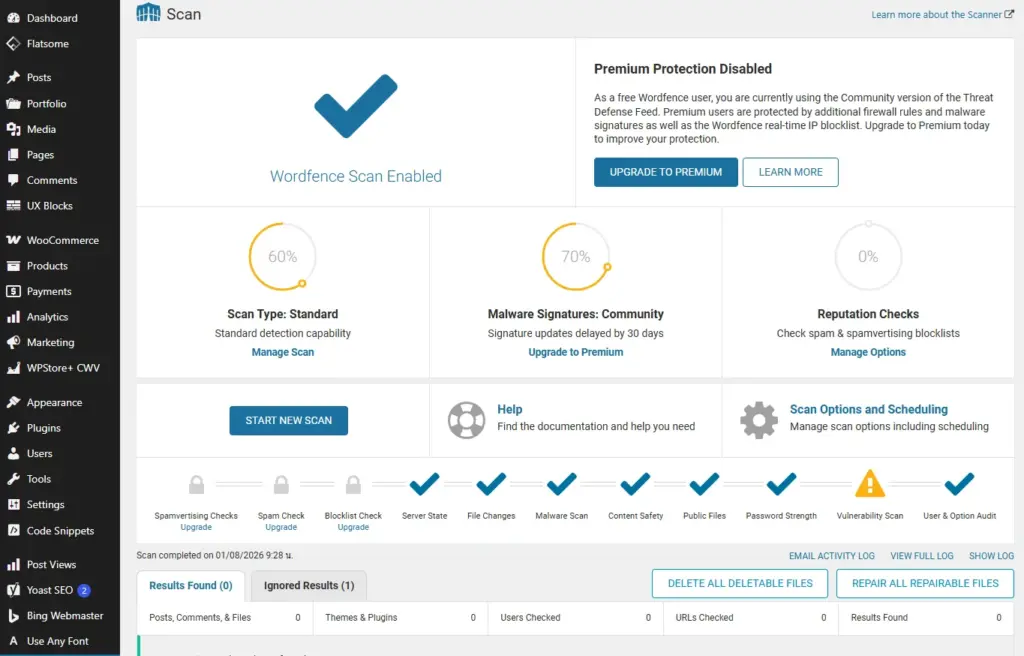Screen dimensions: 1024x656
Task: Click the 'Posts, Comments, & Files' text
Action: pyautogui.click(x=200, y=617)
